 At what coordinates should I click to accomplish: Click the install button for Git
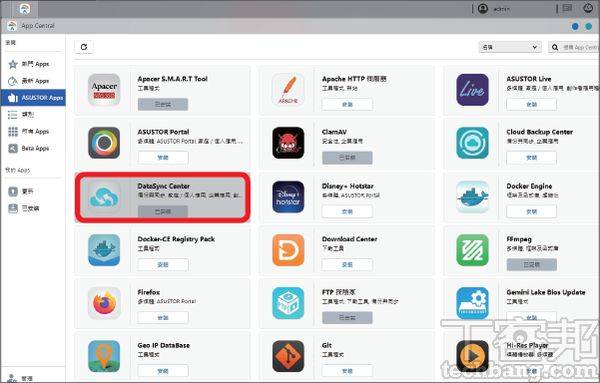(347, 371)
